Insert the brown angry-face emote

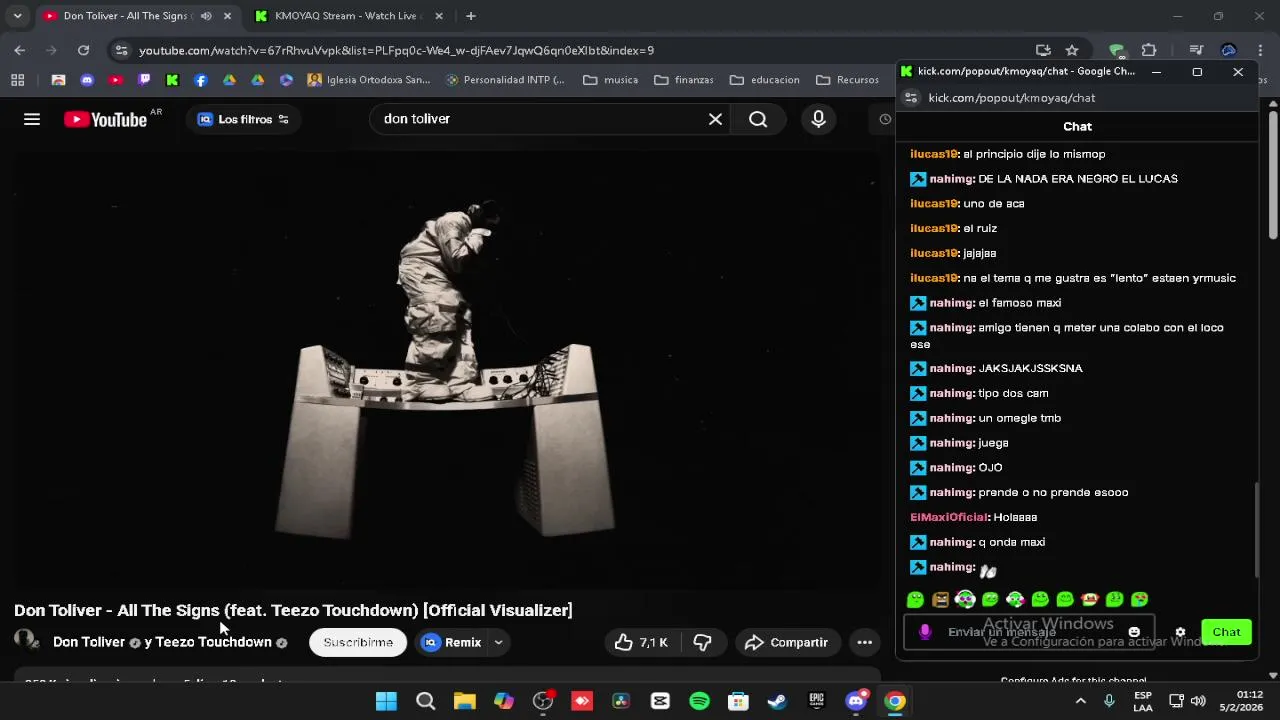point(940,599)
